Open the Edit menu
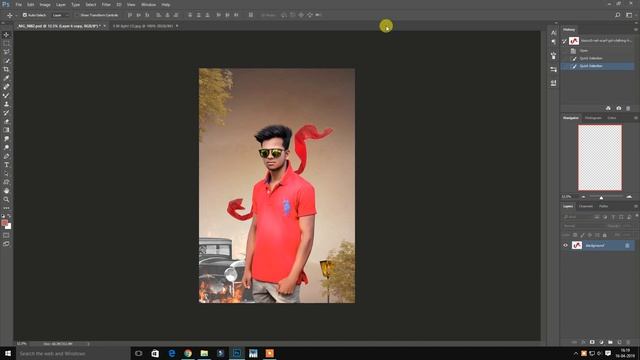The image size is (640, 360). click(x=31, y=4)
